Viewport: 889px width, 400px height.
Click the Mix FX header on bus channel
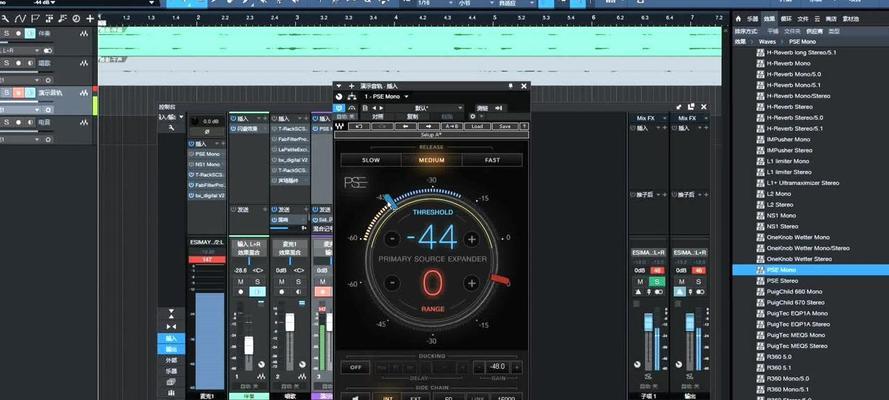pos(646,118)
